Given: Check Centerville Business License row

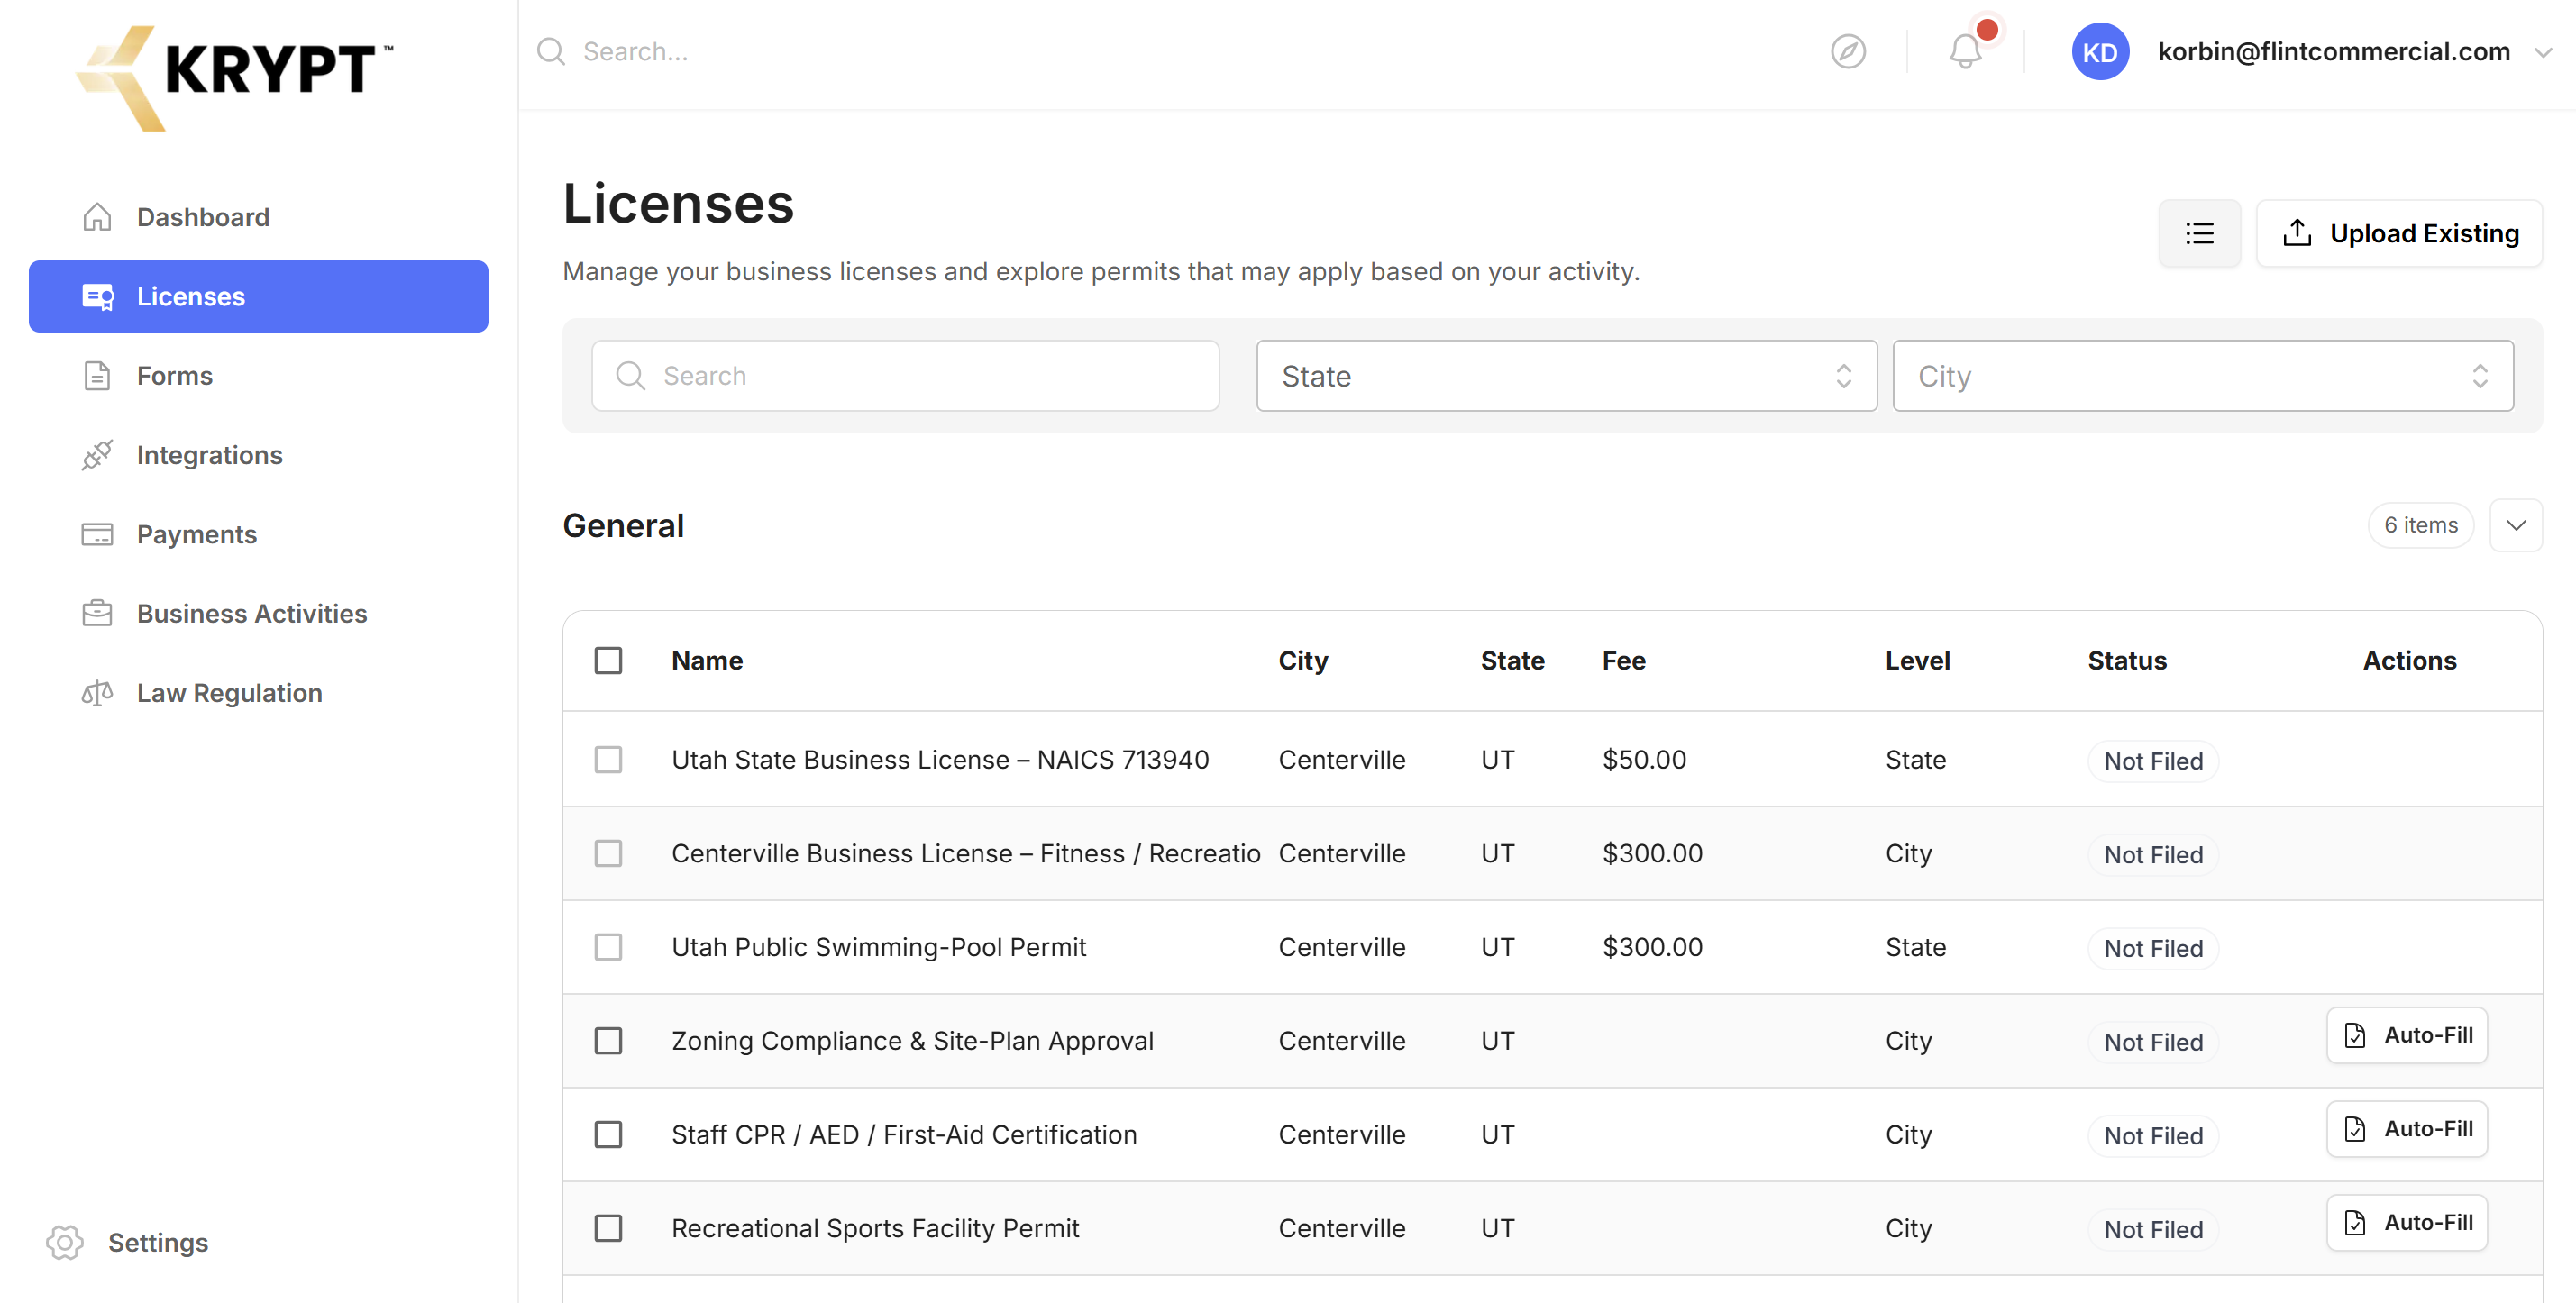Looking at the screenshot, I should pyautogui.click(x=608, y=853).
